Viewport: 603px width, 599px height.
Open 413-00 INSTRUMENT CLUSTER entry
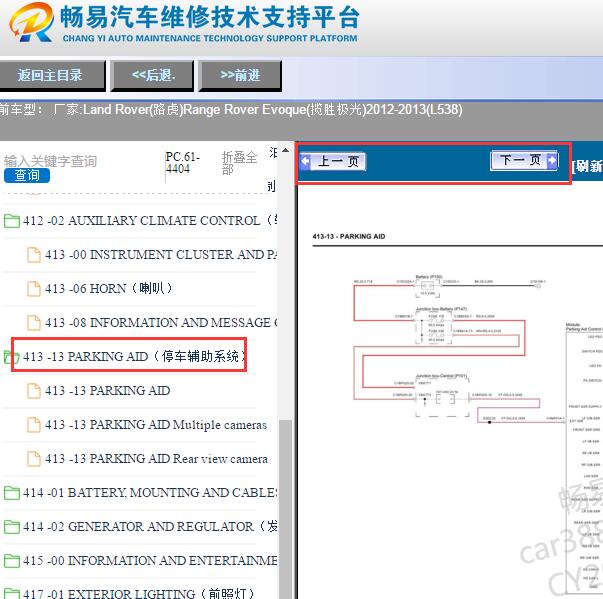[161, 255]
